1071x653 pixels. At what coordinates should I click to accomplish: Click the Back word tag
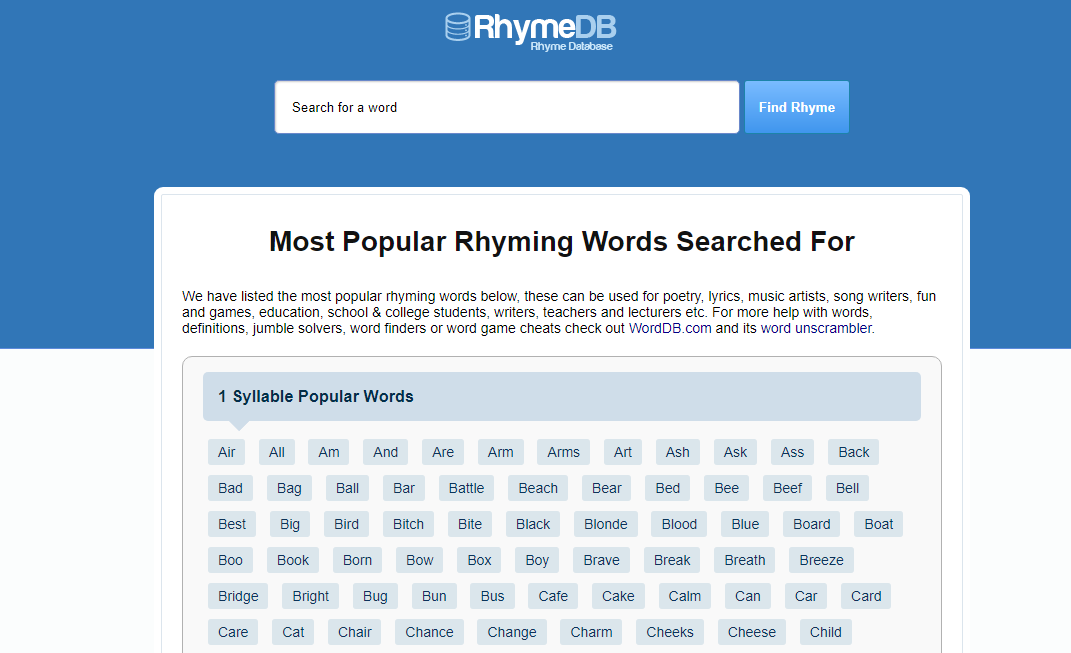(x=854, y=452)
